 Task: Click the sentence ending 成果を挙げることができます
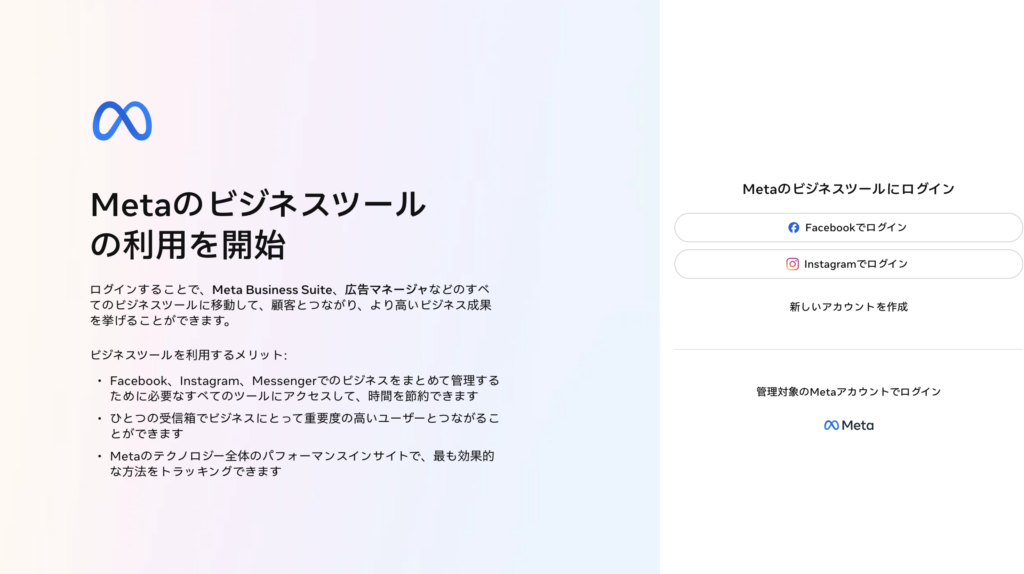click(291, 305)
